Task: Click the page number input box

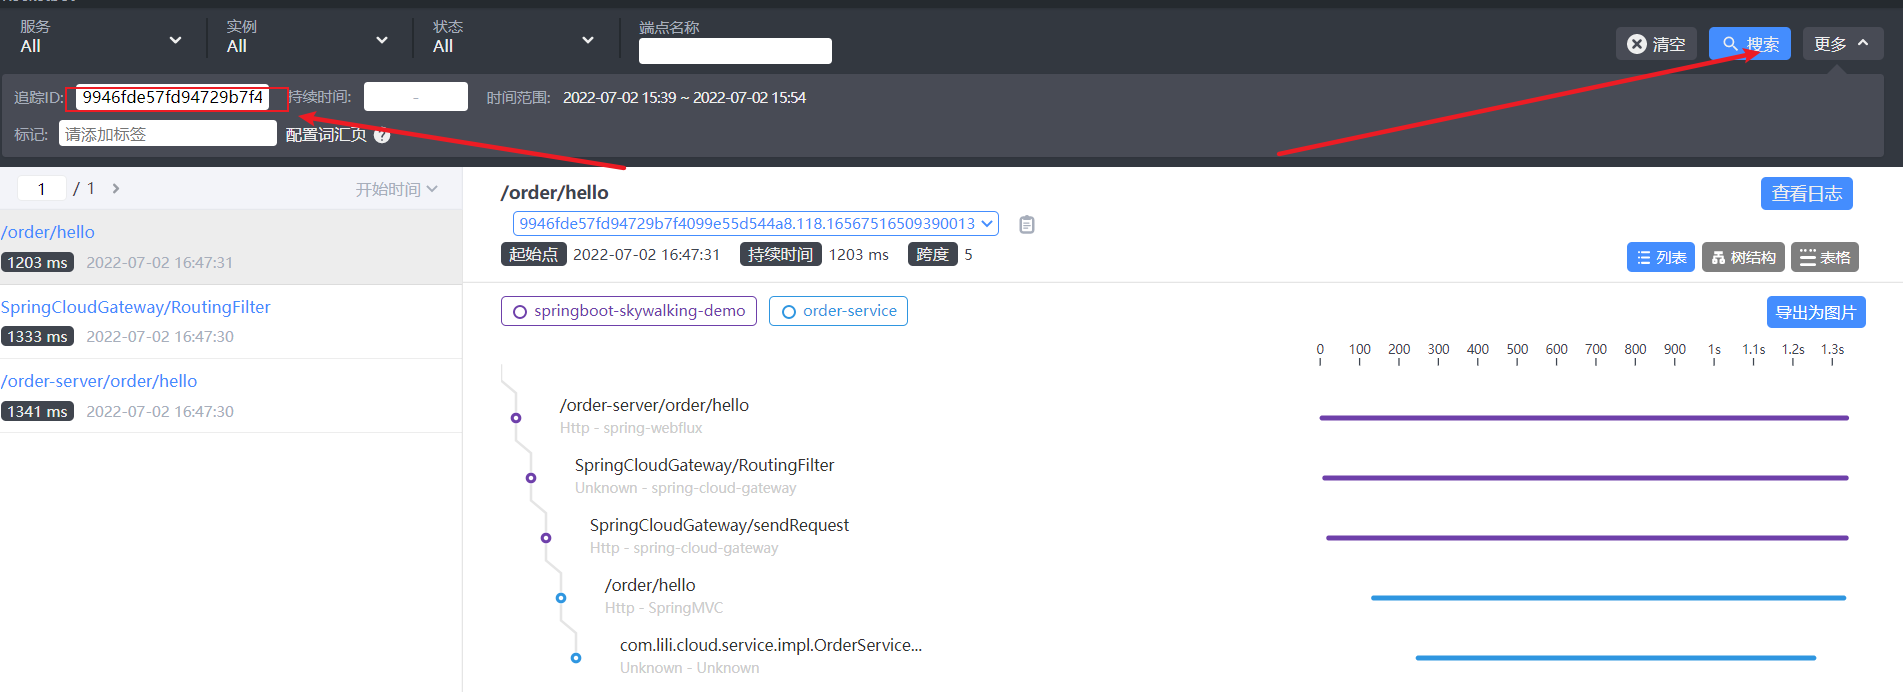Action: pos(41,188)
